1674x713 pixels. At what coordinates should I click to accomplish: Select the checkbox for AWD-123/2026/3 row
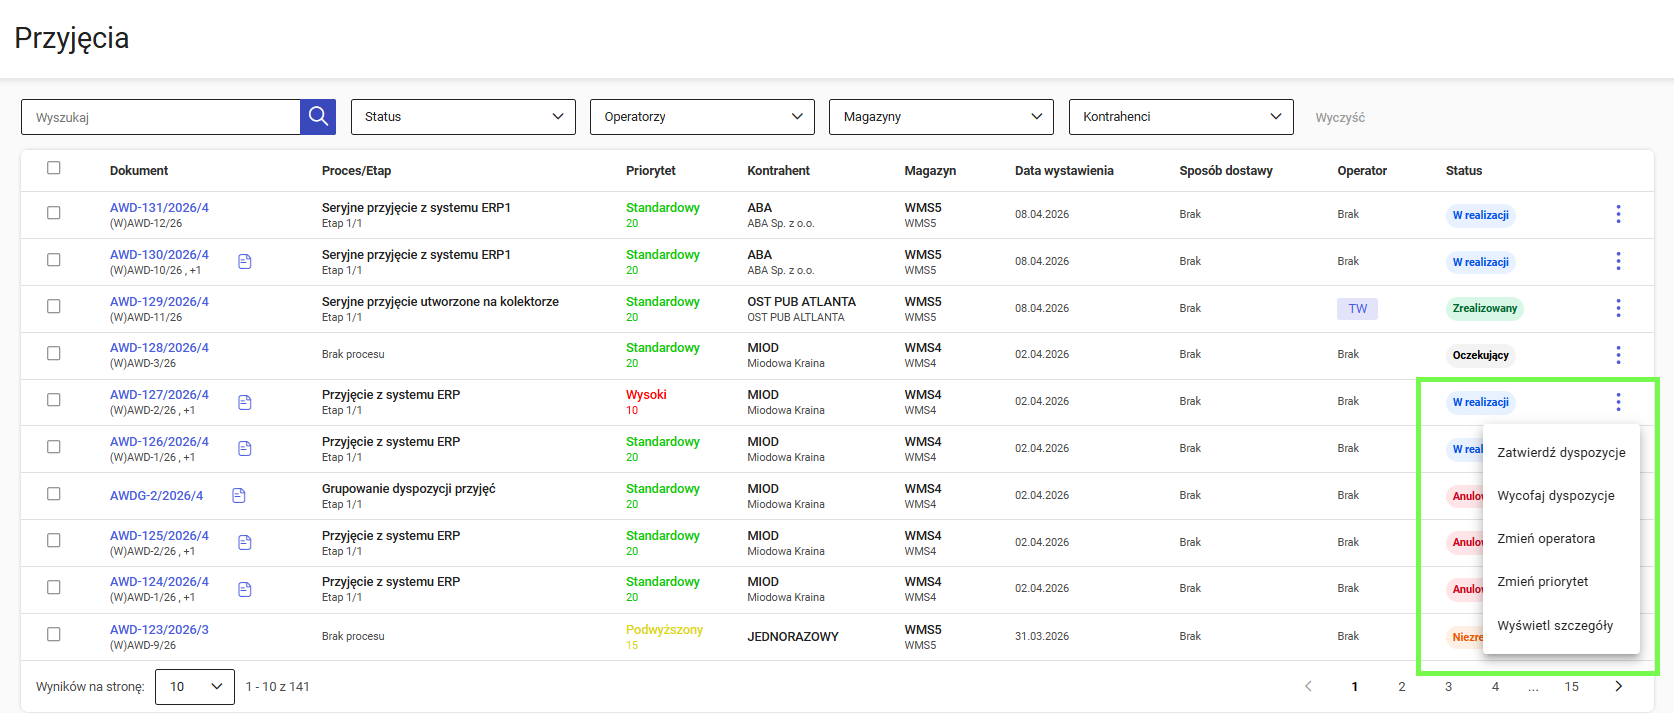54,634
